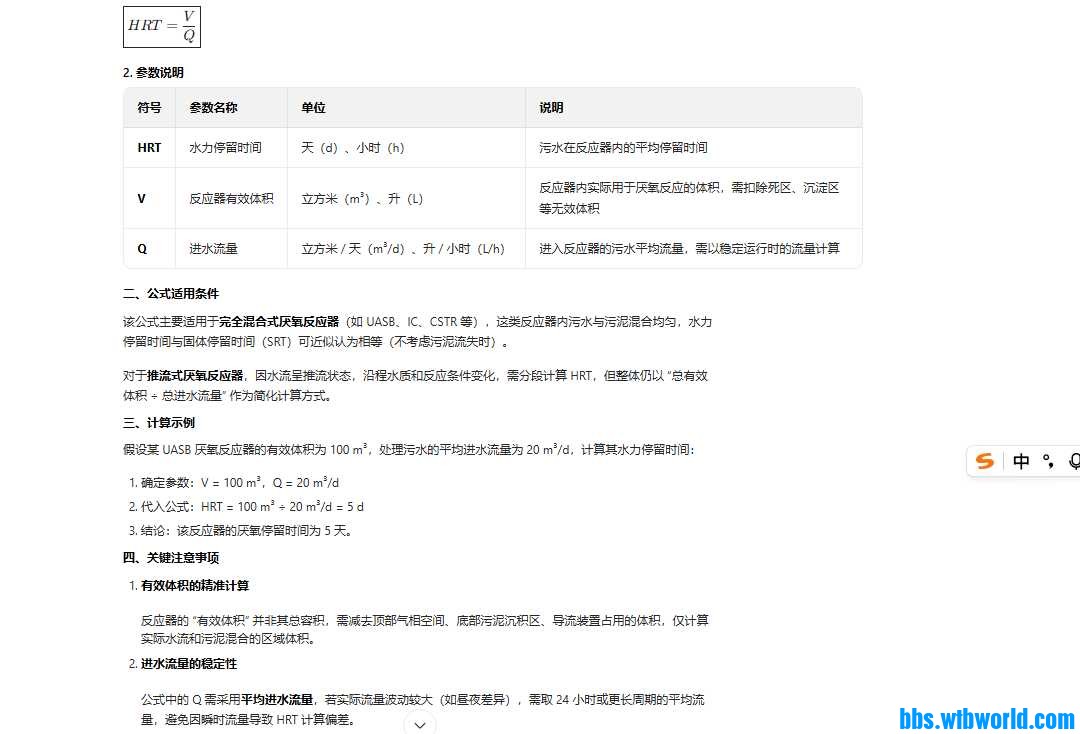Select the heading 三、计算示例
Viewport: 1080px width, 734px height.
[158, 422]
